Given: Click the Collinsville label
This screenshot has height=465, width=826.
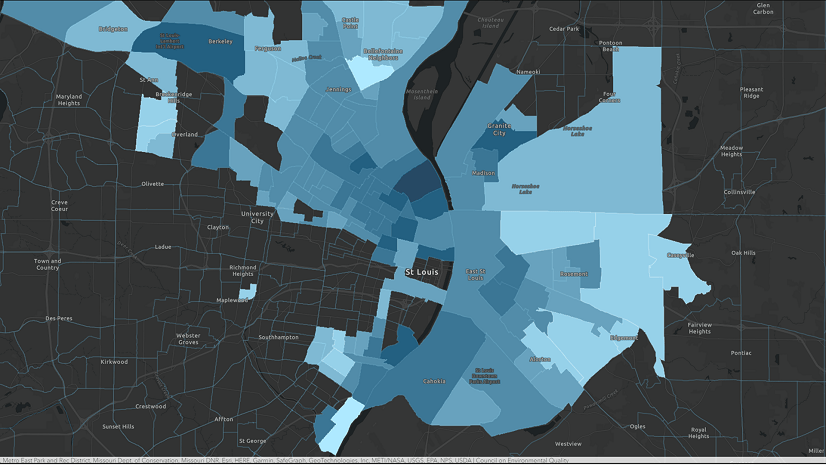Looking at the screenshot, I should [x=739, y=192].
